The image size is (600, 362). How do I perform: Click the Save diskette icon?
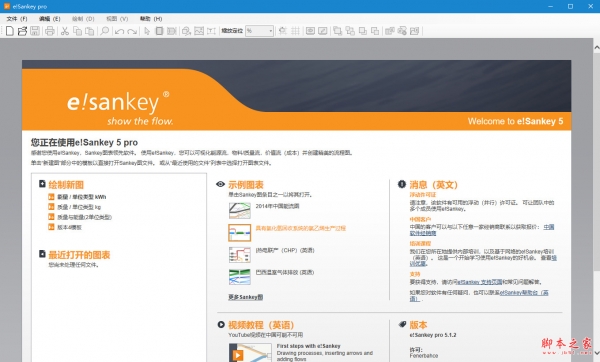tap(35, 31)
